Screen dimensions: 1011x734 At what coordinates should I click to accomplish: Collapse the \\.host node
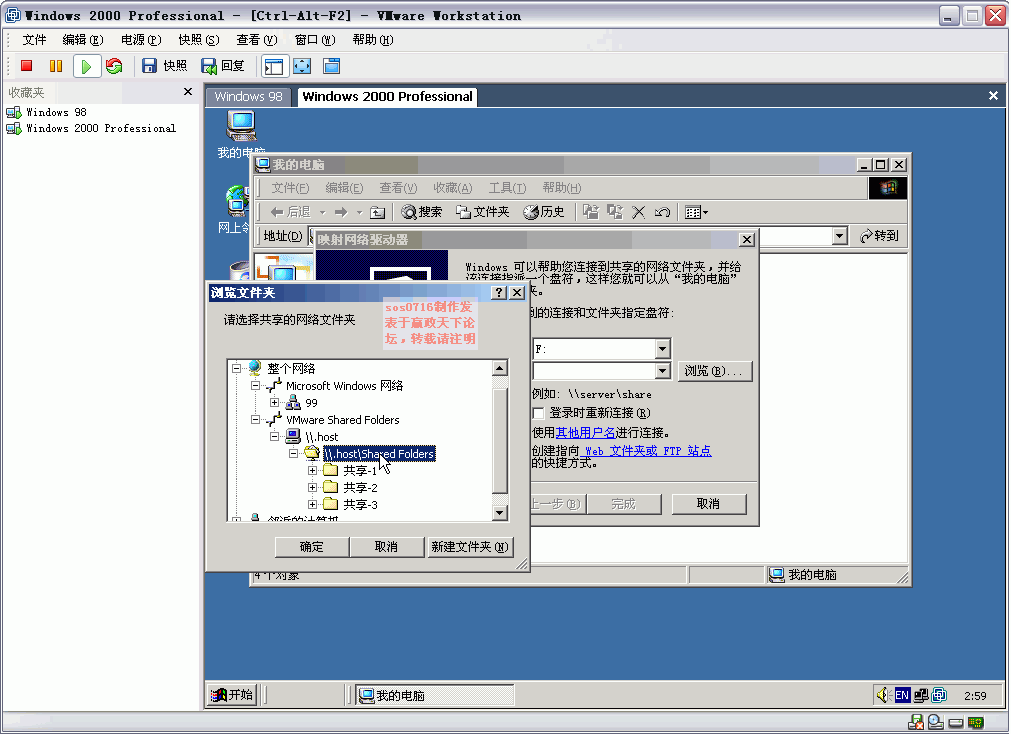point(275,437)
